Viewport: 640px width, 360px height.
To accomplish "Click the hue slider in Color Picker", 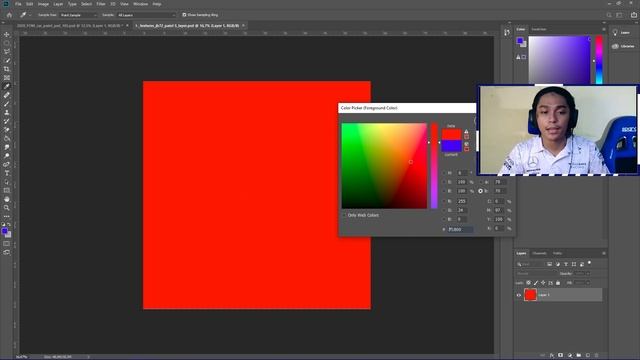I will coord(434,166).
